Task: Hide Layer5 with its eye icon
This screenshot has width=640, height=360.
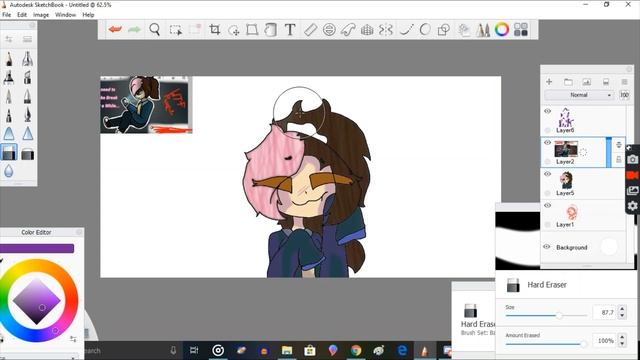Action: point(547,174)
